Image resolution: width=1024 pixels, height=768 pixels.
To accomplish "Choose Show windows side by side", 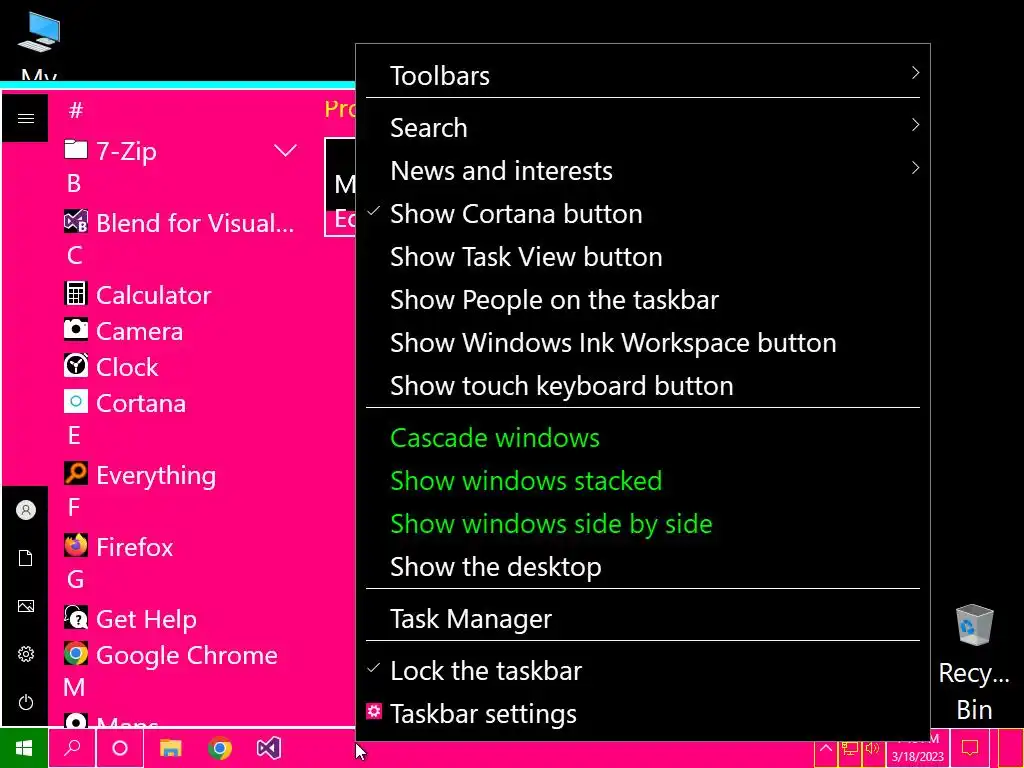I will [643, 524].
